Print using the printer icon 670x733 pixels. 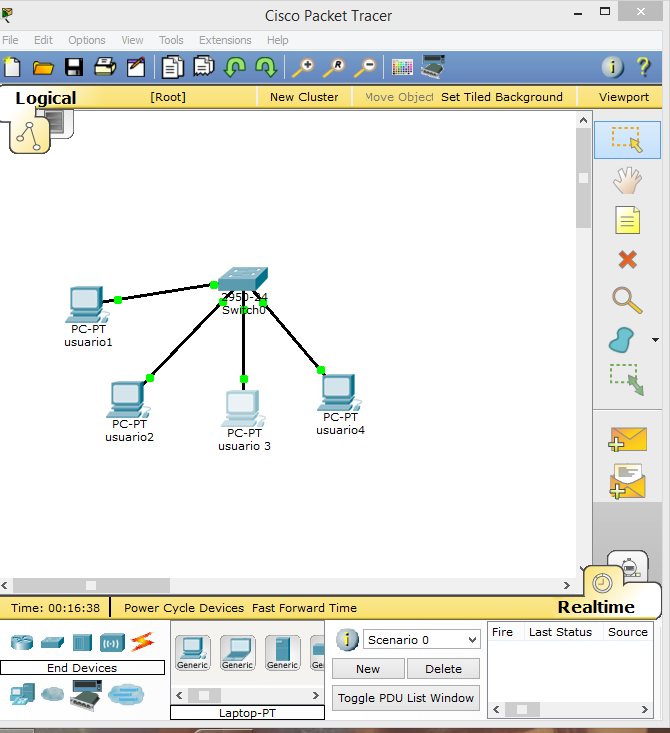pyautogui.click(x=105, y=67)
